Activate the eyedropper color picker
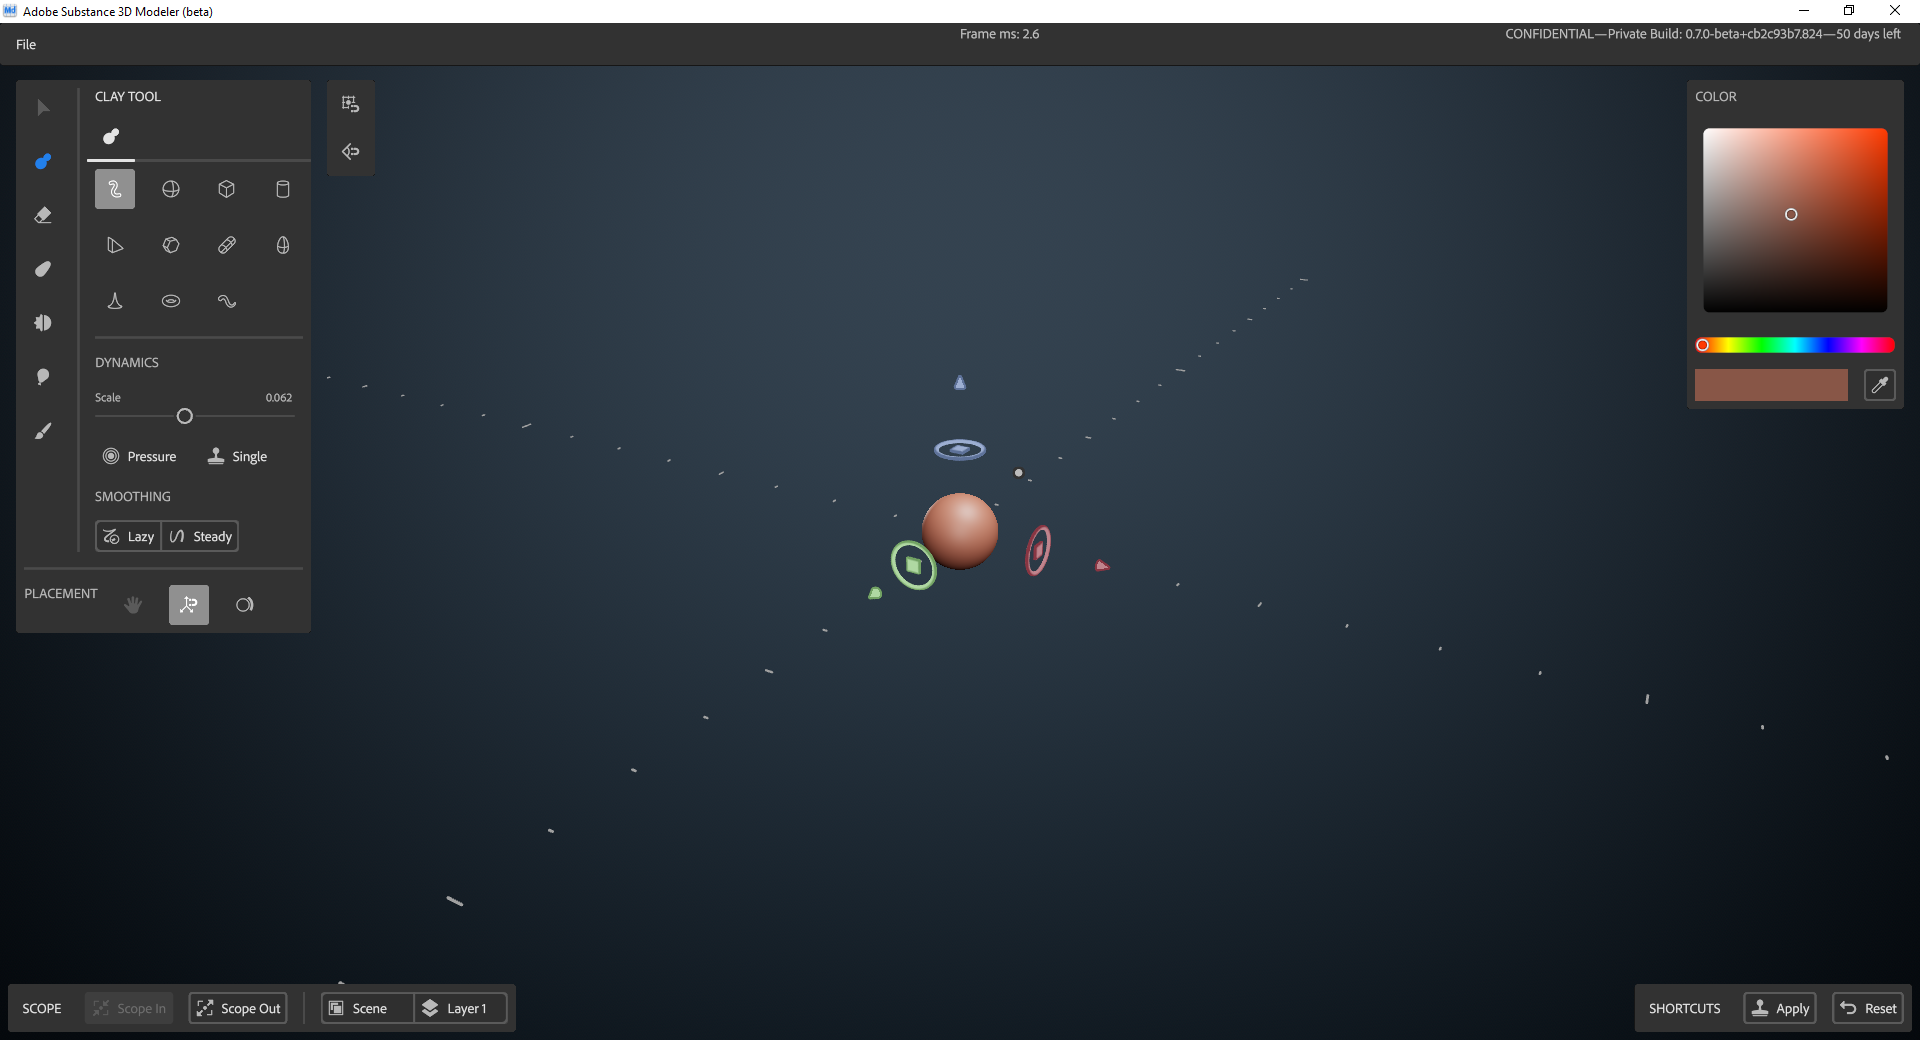This screenshot has height=1040, width=1920. 1880,385
